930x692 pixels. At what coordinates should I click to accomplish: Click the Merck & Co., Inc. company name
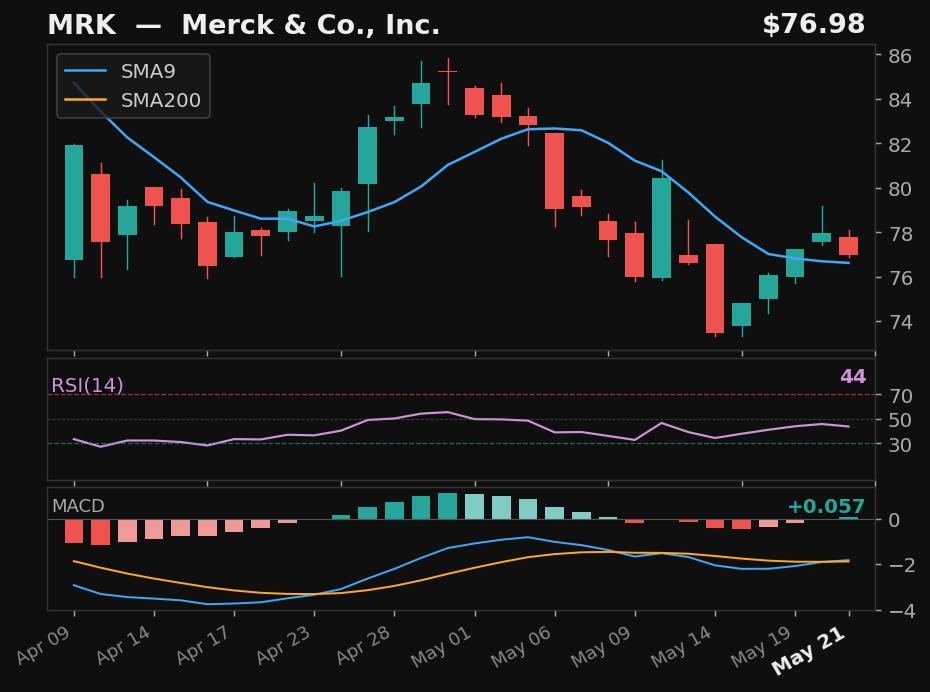click(311, 25)
